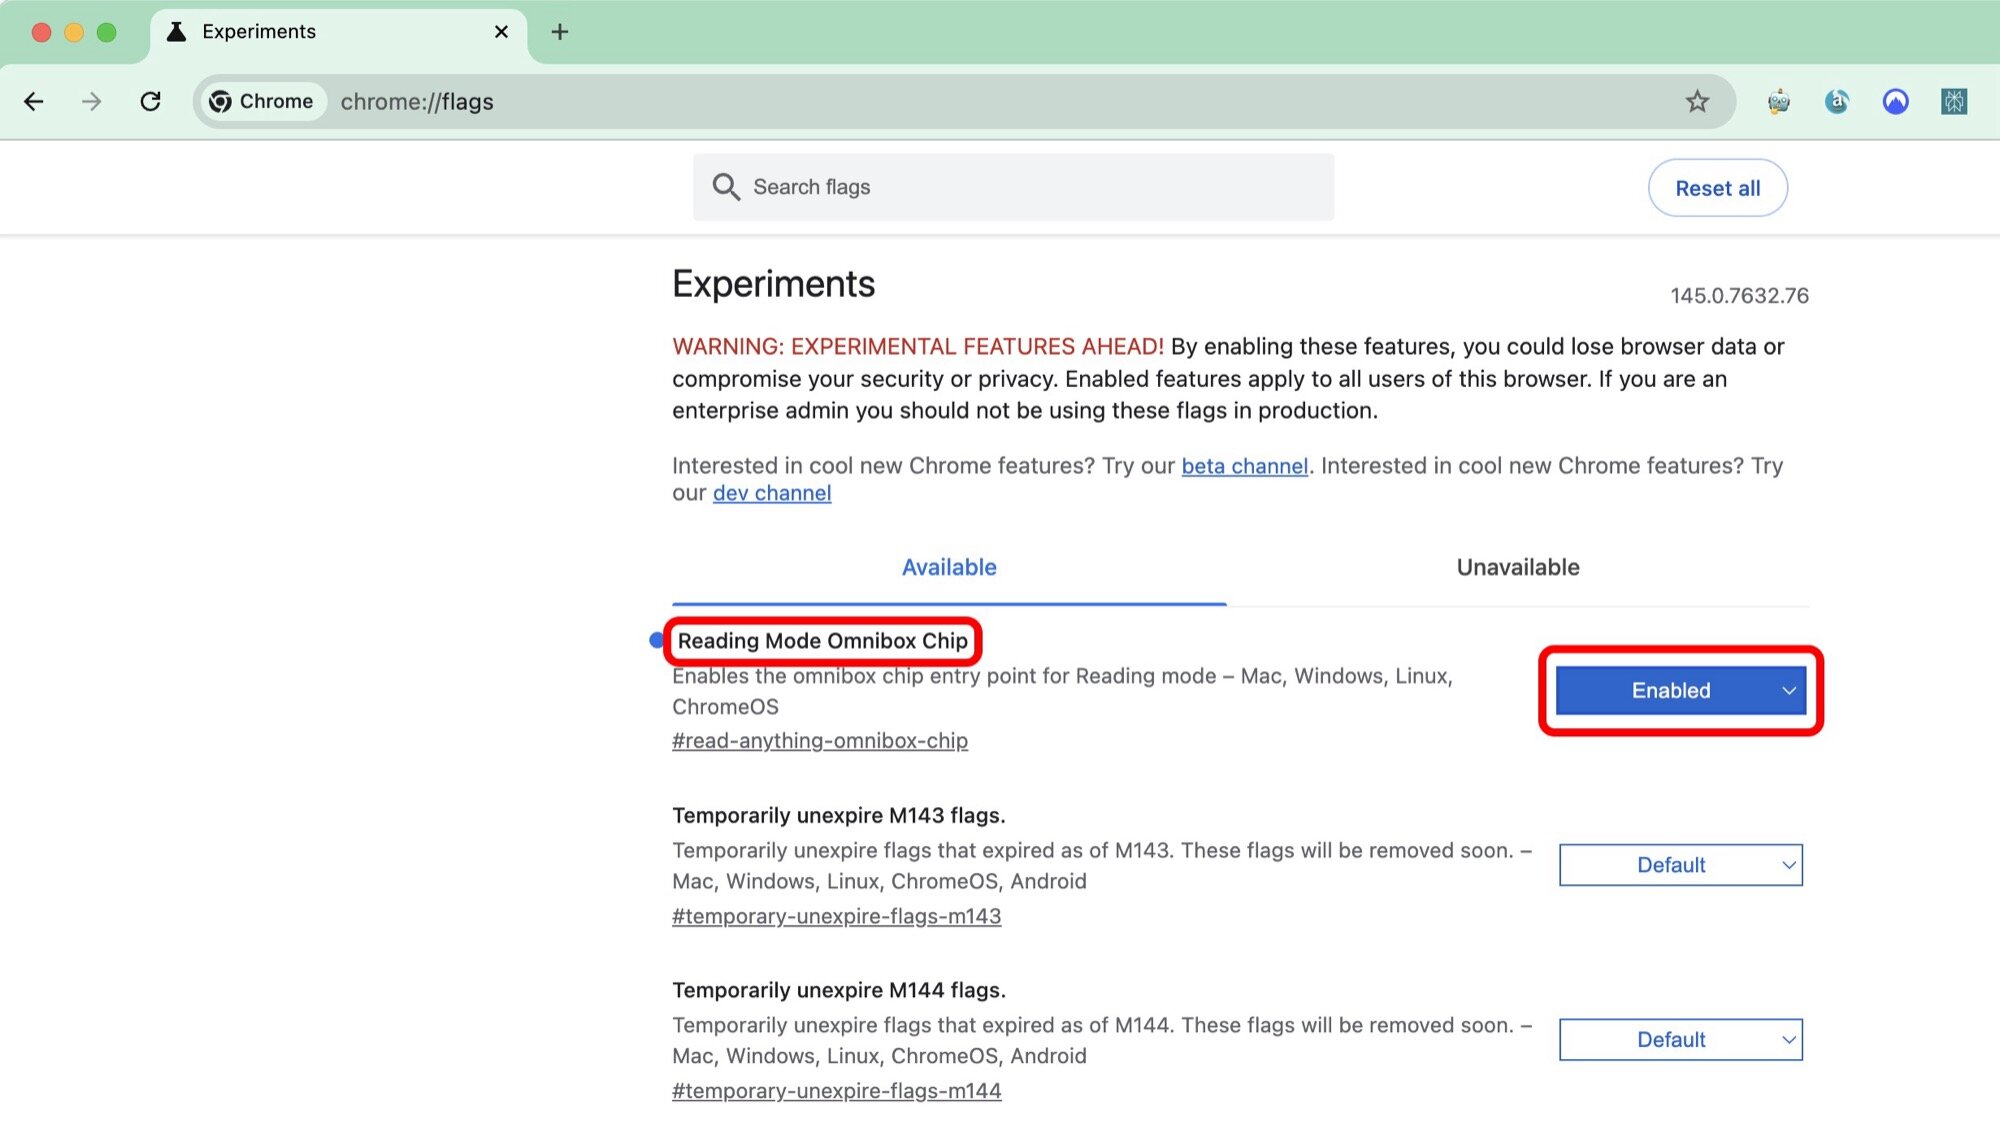Screen dimensions: 2000x1125
Task: Reload the chrome://flags page
Action: (151, 101)
